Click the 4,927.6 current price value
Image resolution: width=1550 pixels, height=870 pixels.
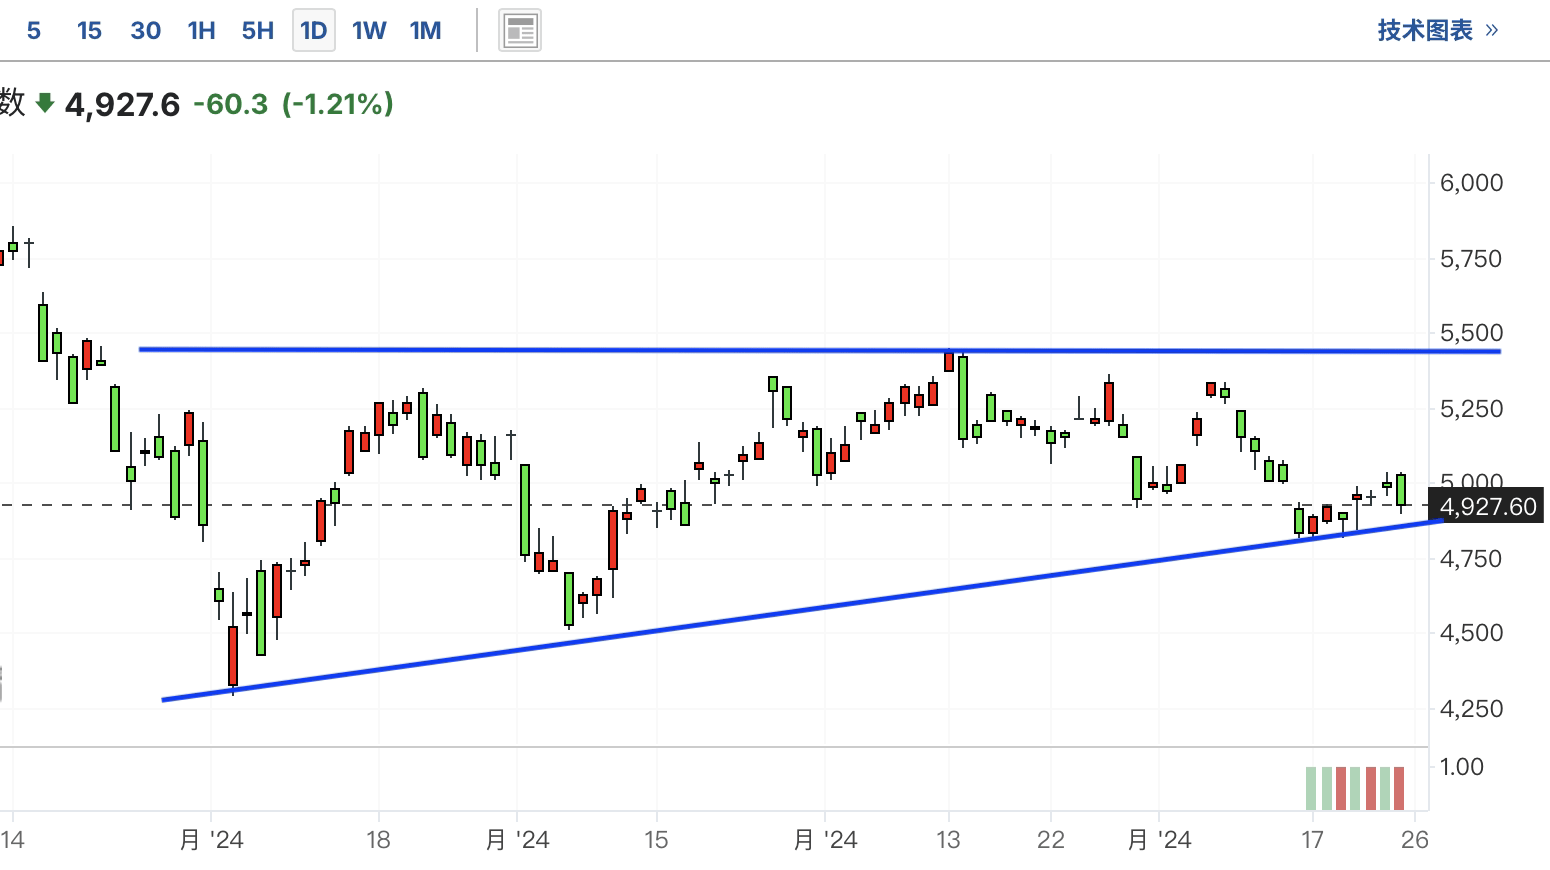tap(122, 104)
